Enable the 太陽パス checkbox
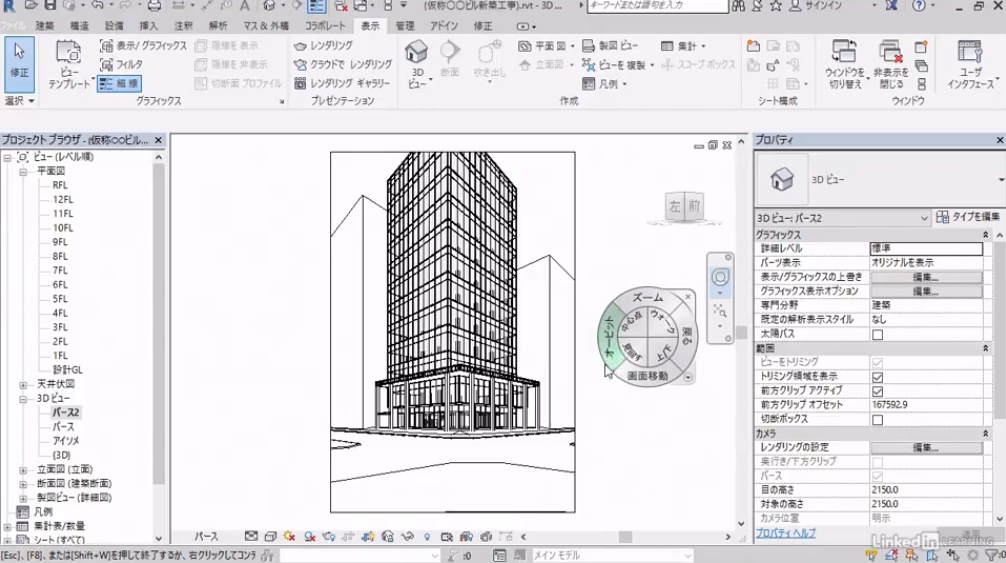The height and width of the screenshot is (563, 1006). pyautogui.click(x=877, y=334)
